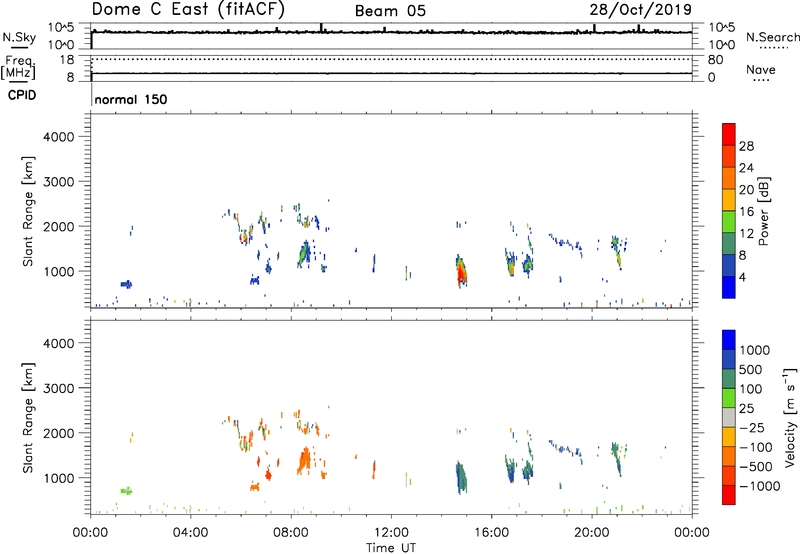Select the 'Freq. [MHz]' axis label
Screen dimensions: 800x554
(x=20, y=68)
